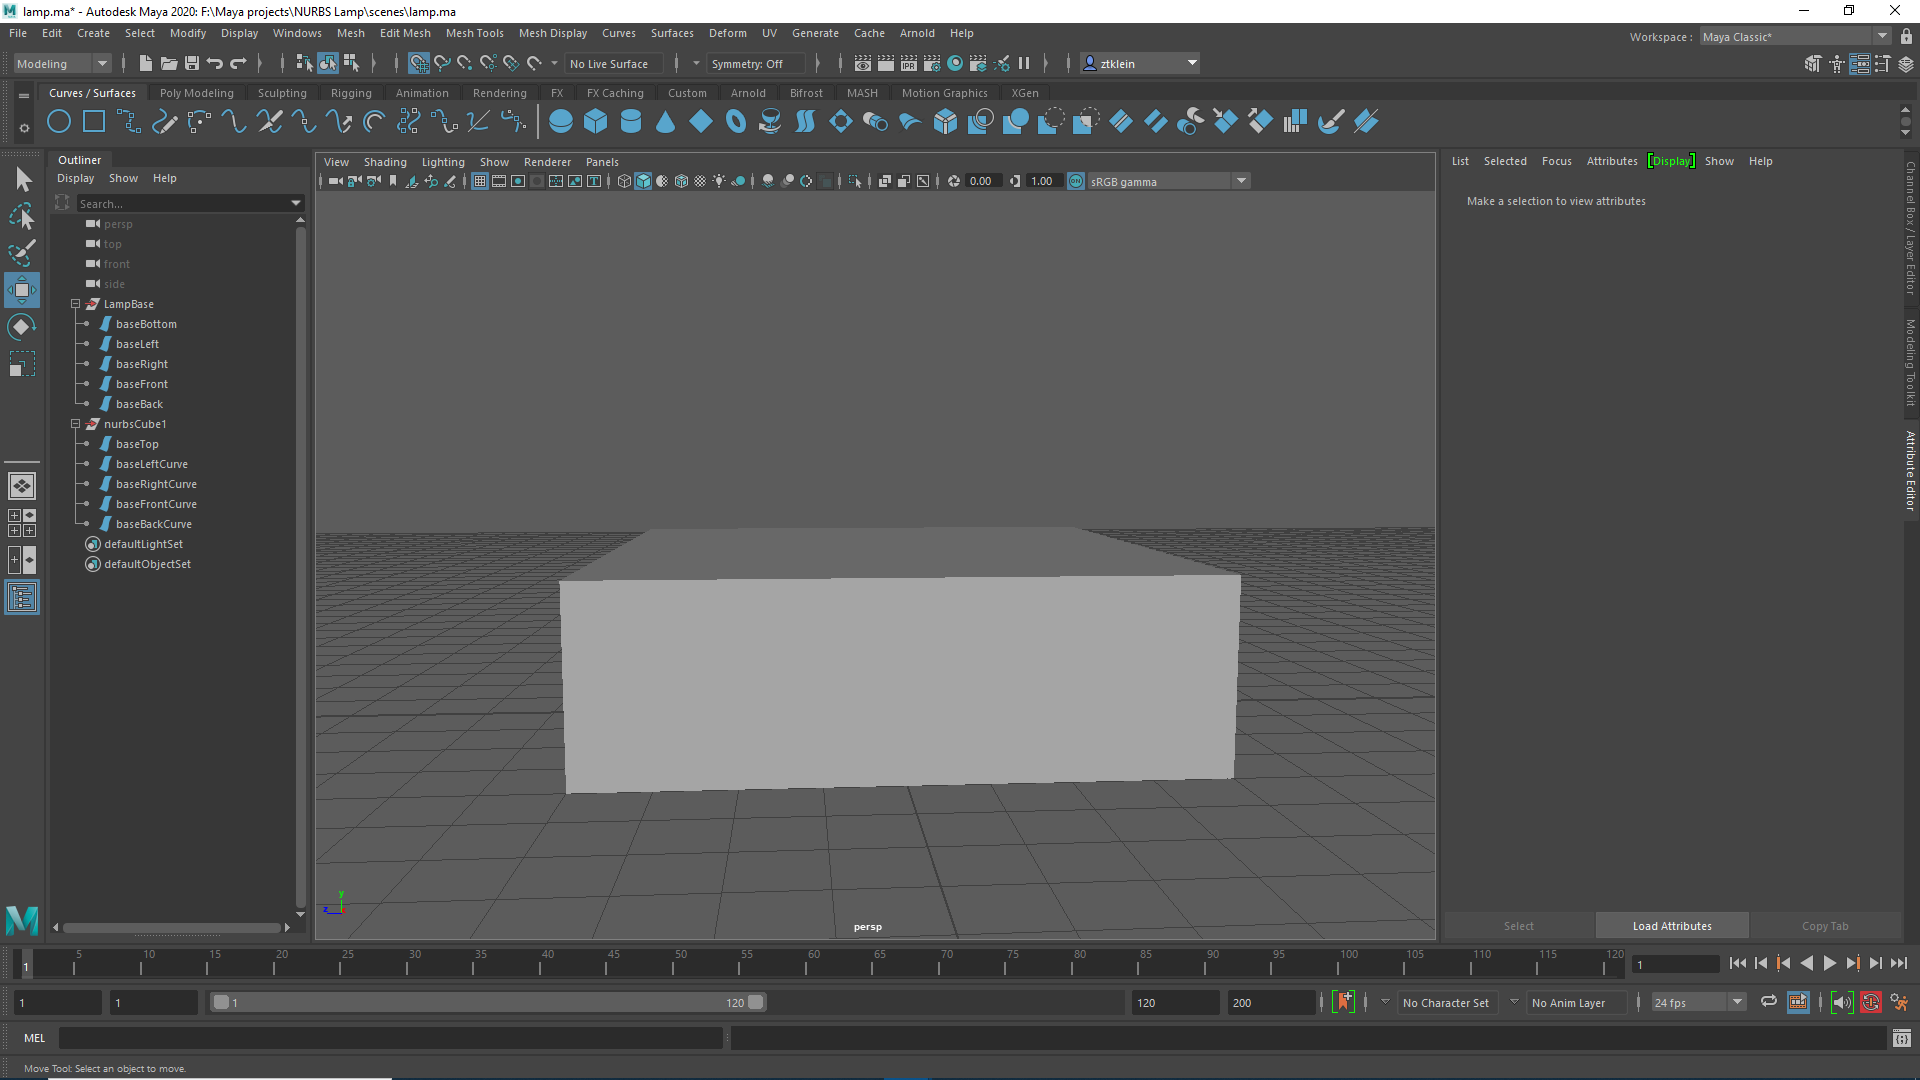The height and width of the screenshot is (1080, 1920).
Task: Collapse the LampBase group in the Outliner
Action: 75,304
